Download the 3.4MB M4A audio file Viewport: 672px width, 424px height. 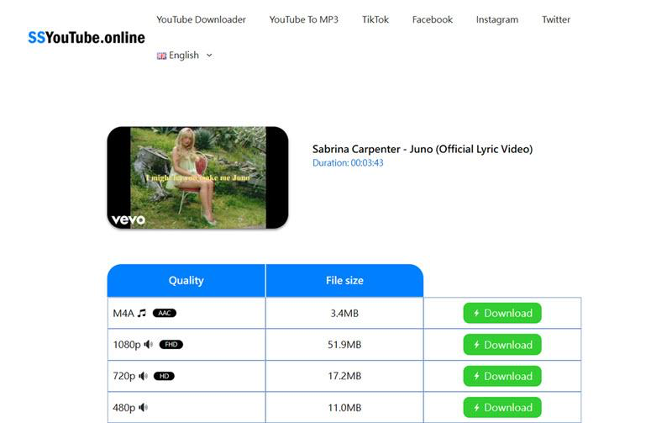(502, 313)
